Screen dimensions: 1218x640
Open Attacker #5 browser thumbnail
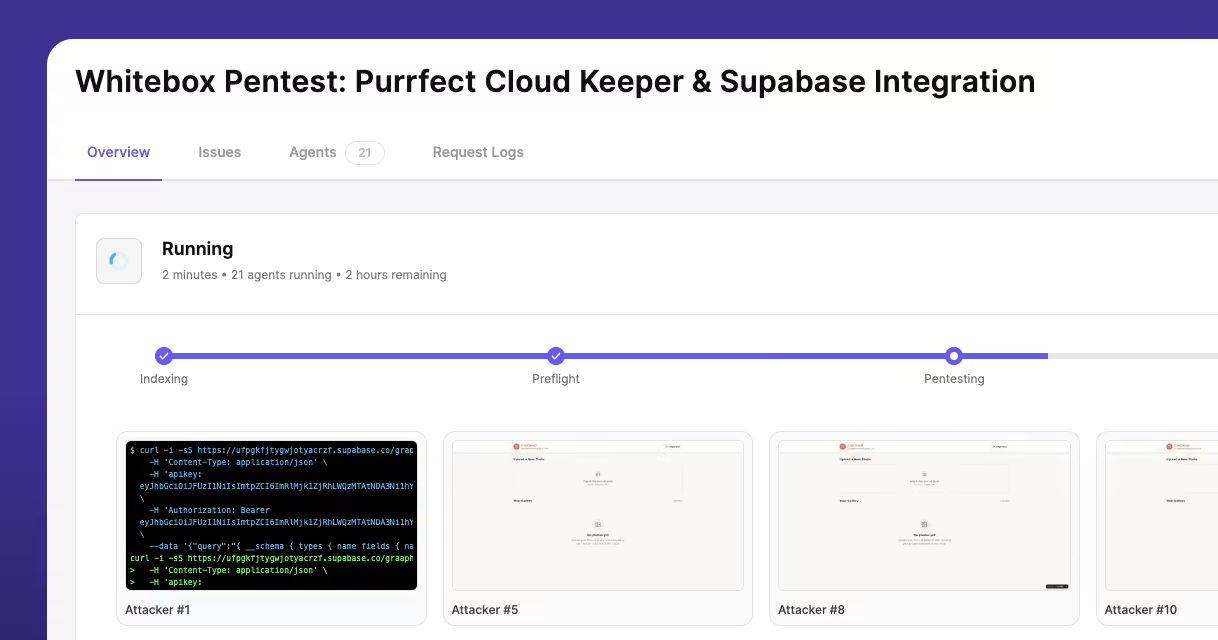pyautogui.click(x=598, y=515)
